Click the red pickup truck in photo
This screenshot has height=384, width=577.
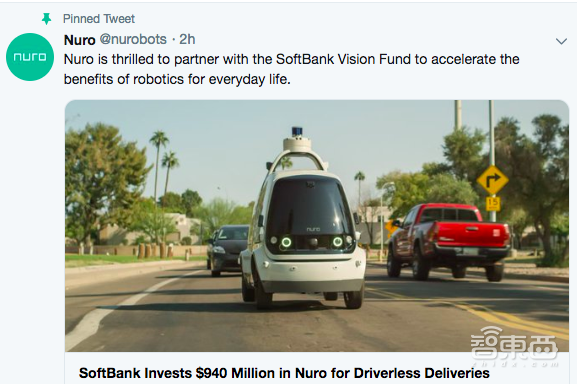click(449, 242)
